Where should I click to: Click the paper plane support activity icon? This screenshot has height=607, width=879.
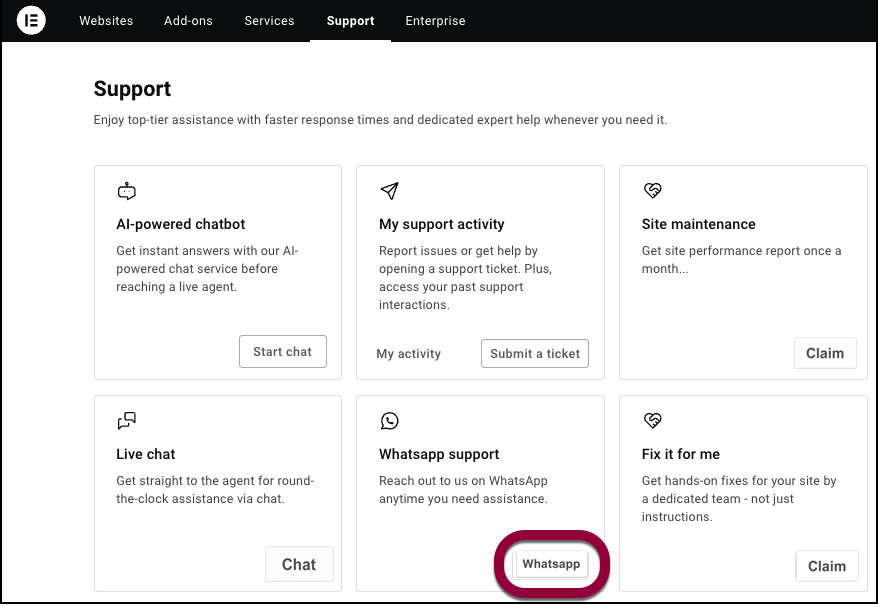coord(389,191)
